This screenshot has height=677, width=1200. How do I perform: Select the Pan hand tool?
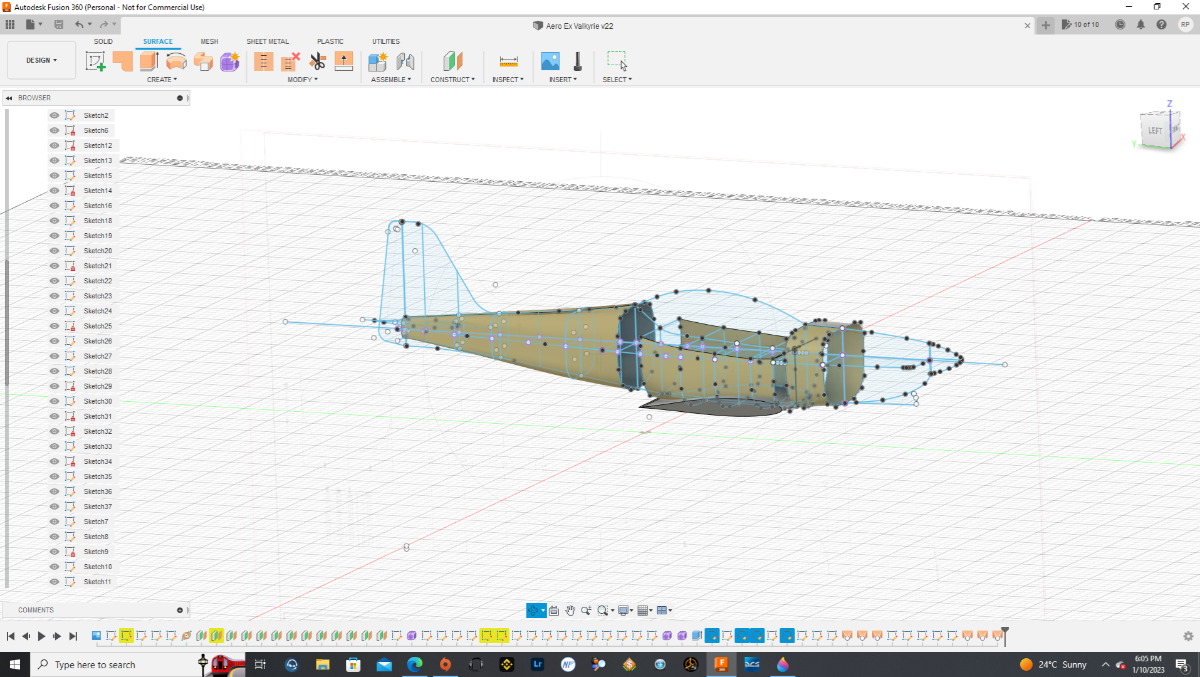click(x=569, y=610)
